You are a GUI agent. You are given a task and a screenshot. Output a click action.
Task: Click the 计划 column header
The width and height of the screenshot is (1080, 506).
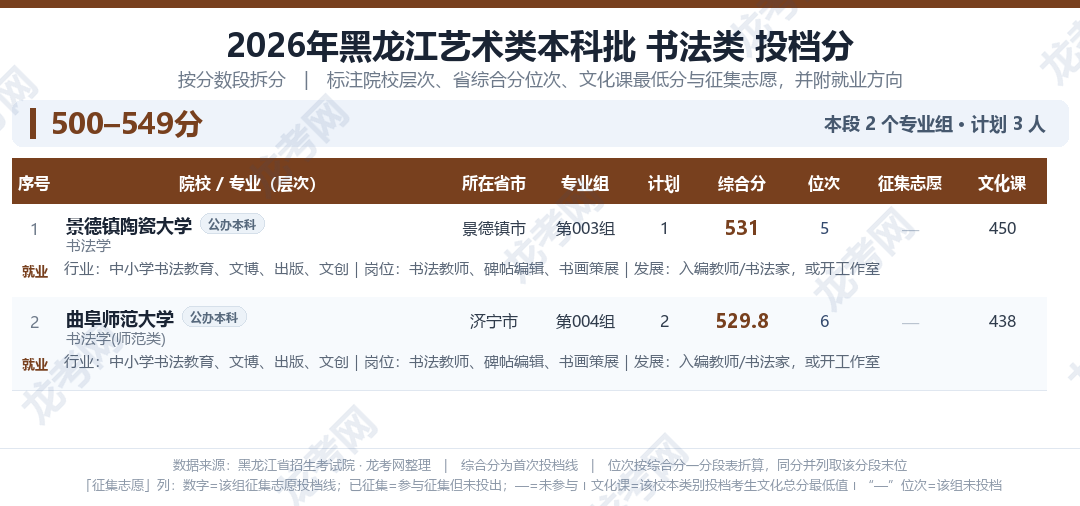coord(664,183)
